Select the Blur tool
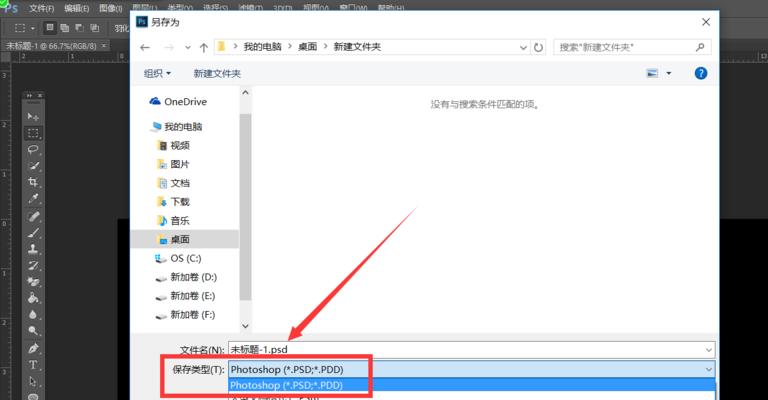Screen dimensions: 768x400 click(x=33, y=315)
